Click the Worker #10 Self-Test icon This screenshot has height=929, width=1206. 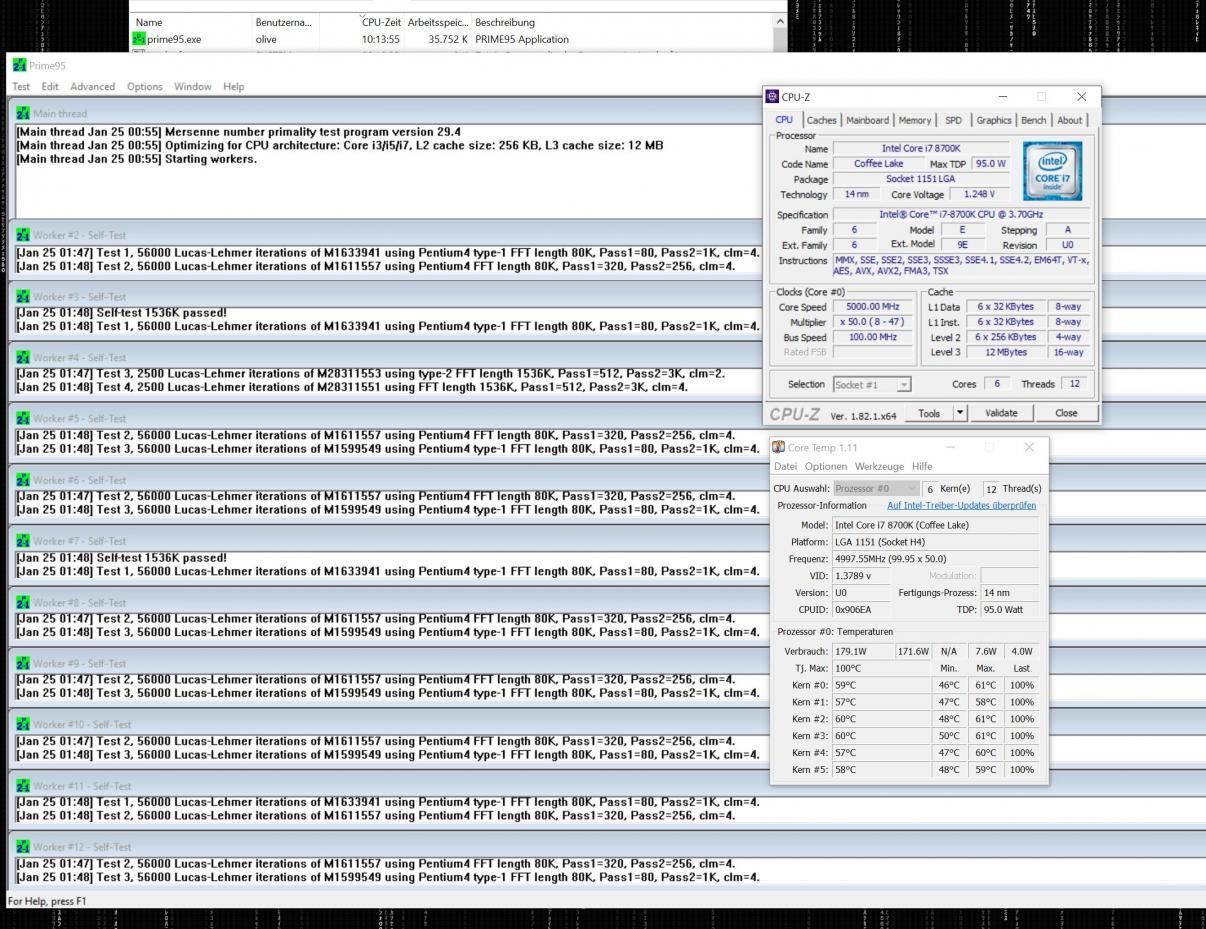[x=23, y=724]
